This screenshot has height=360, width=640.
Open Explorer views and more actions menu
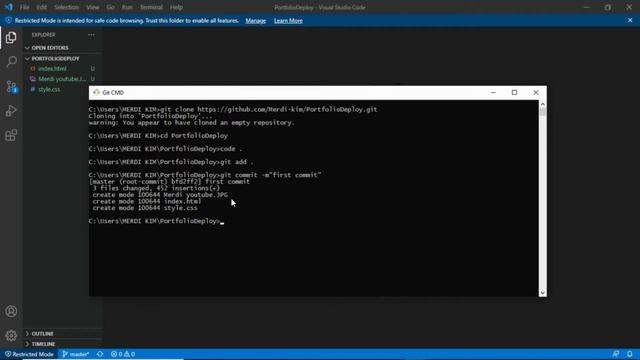tap(91, 35)
